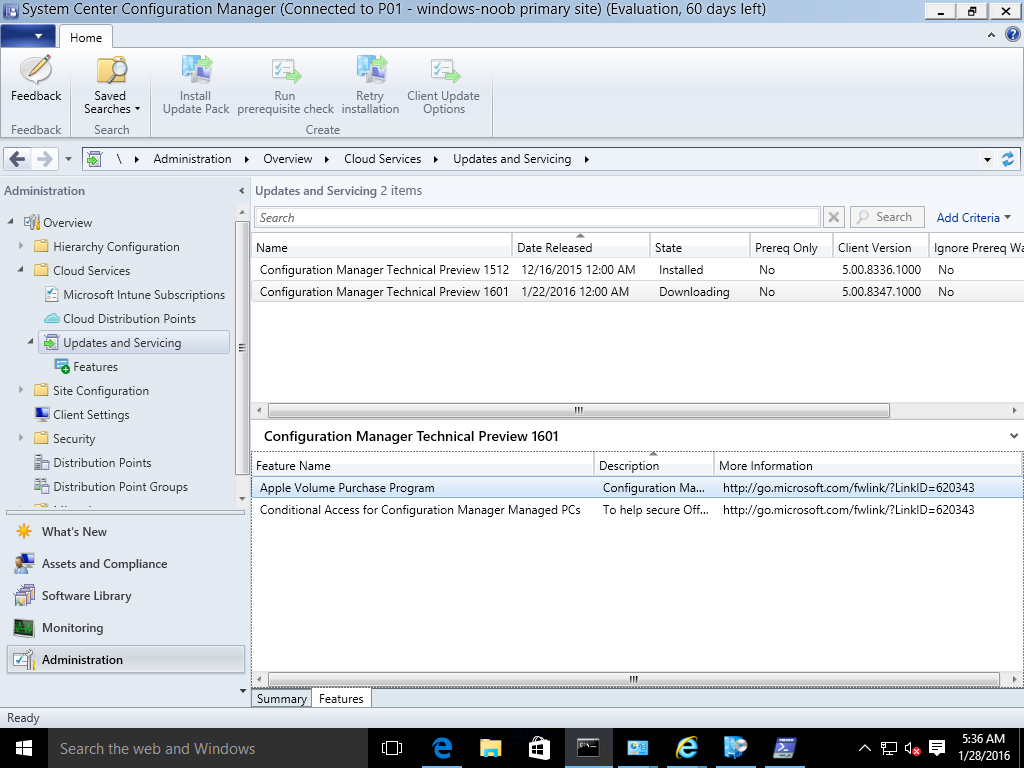
Task: Expand the Site Configuration folder
Action: (x=21, y=390)
